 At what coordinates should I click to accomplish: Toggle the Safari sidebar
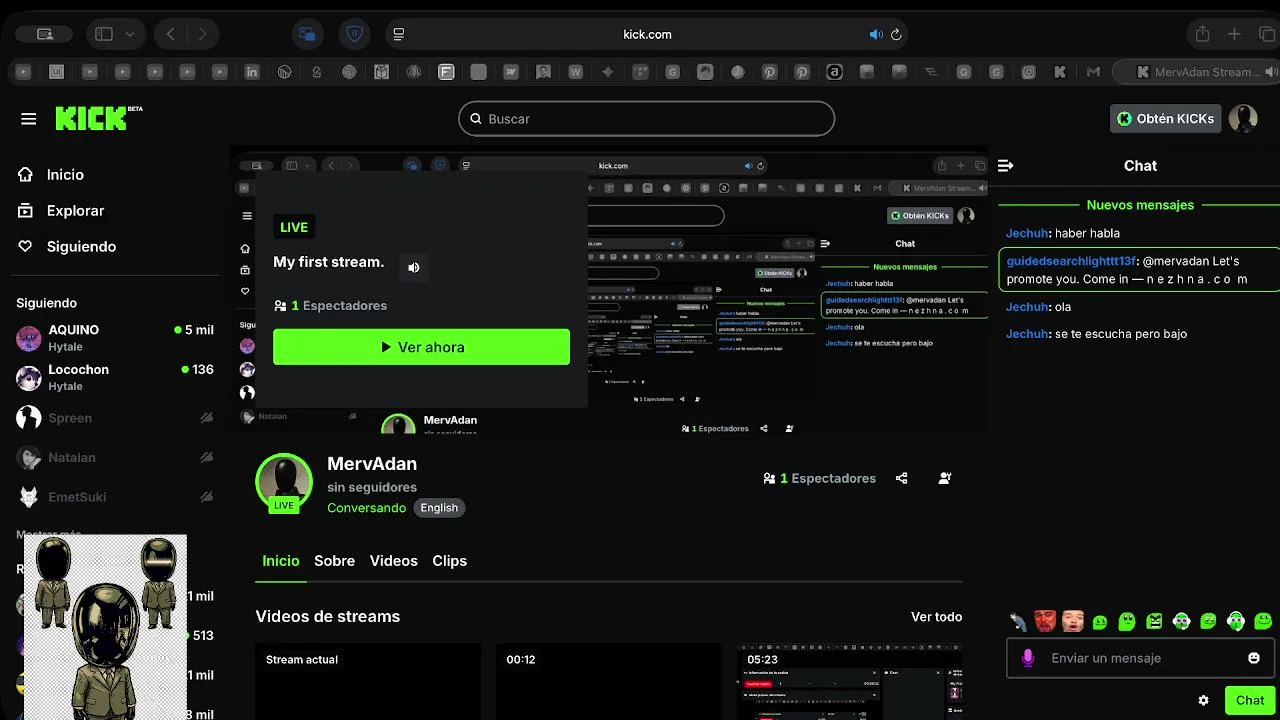point(104,34)
